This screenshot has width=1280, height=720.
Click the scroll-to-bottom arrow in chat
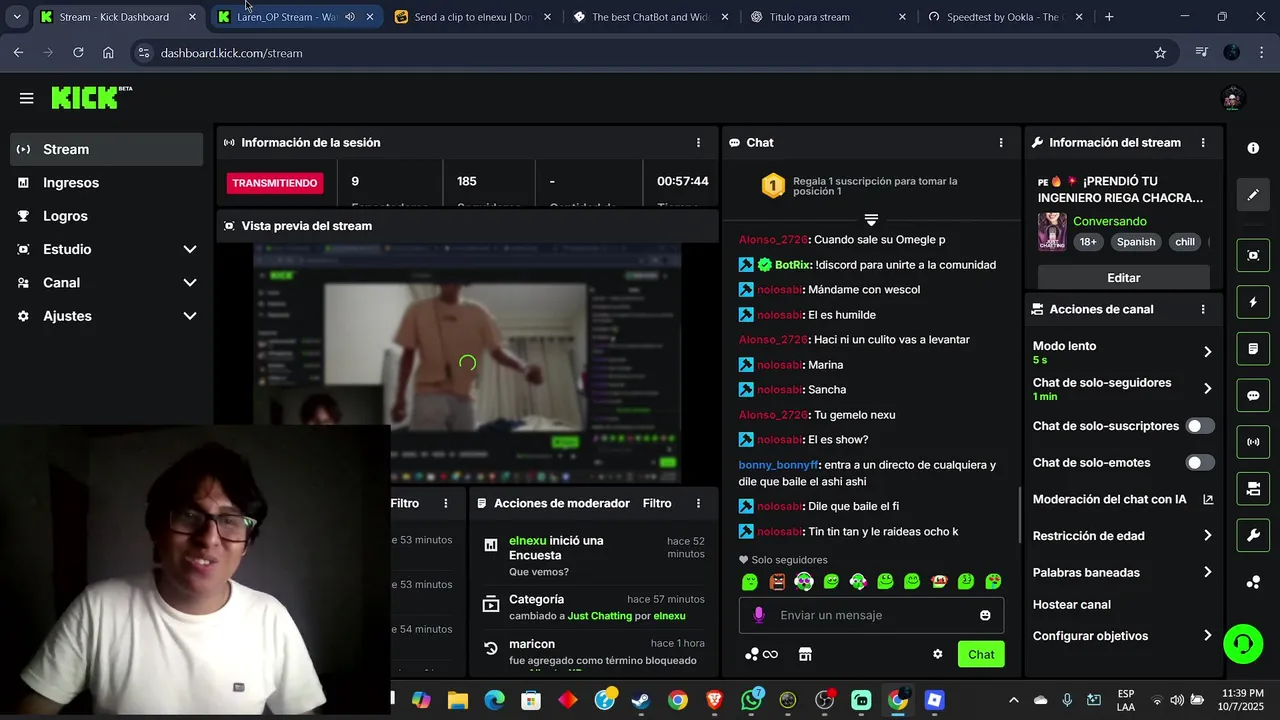[x=871, y=219]
